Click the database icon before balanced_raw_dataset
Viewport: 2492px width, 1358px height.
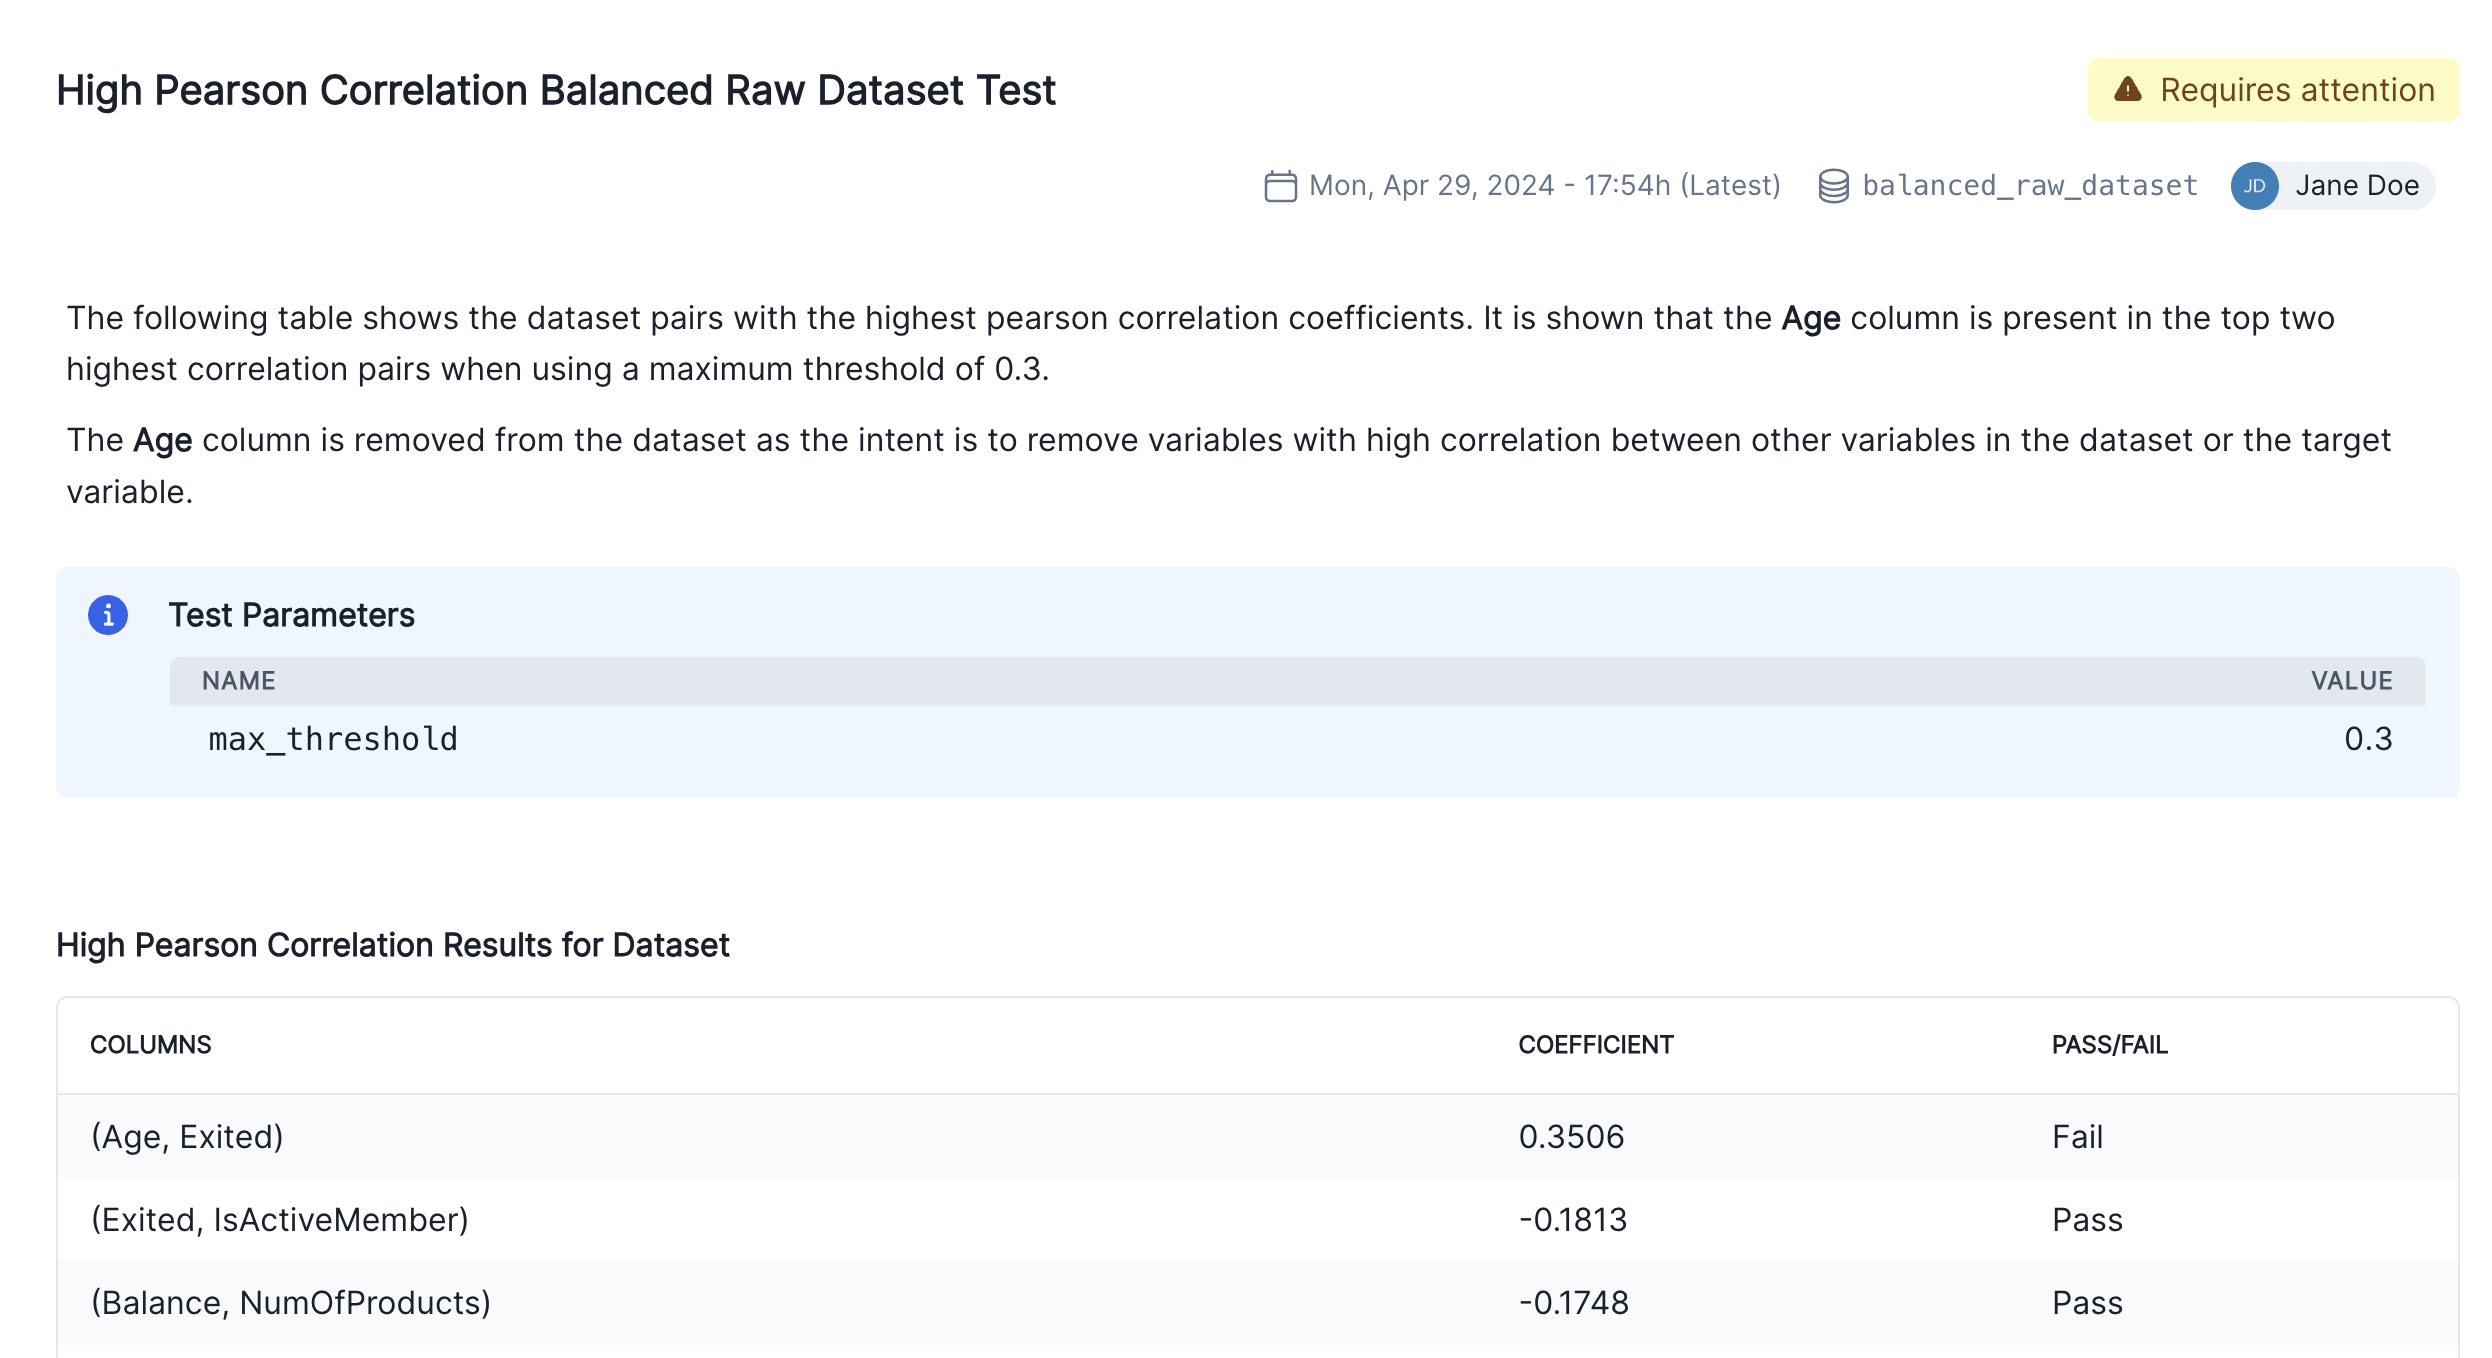coord(1834,184)
